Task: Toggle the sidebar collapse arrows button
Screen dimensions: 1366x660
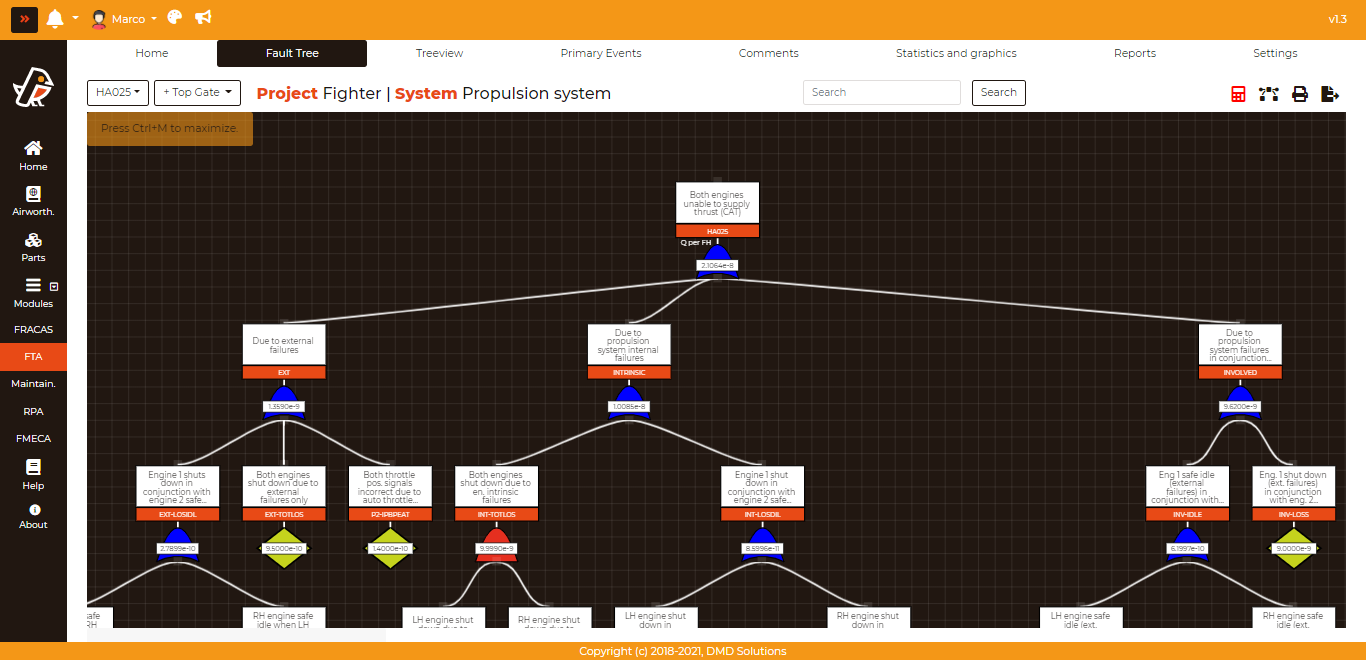Action: 24,19
